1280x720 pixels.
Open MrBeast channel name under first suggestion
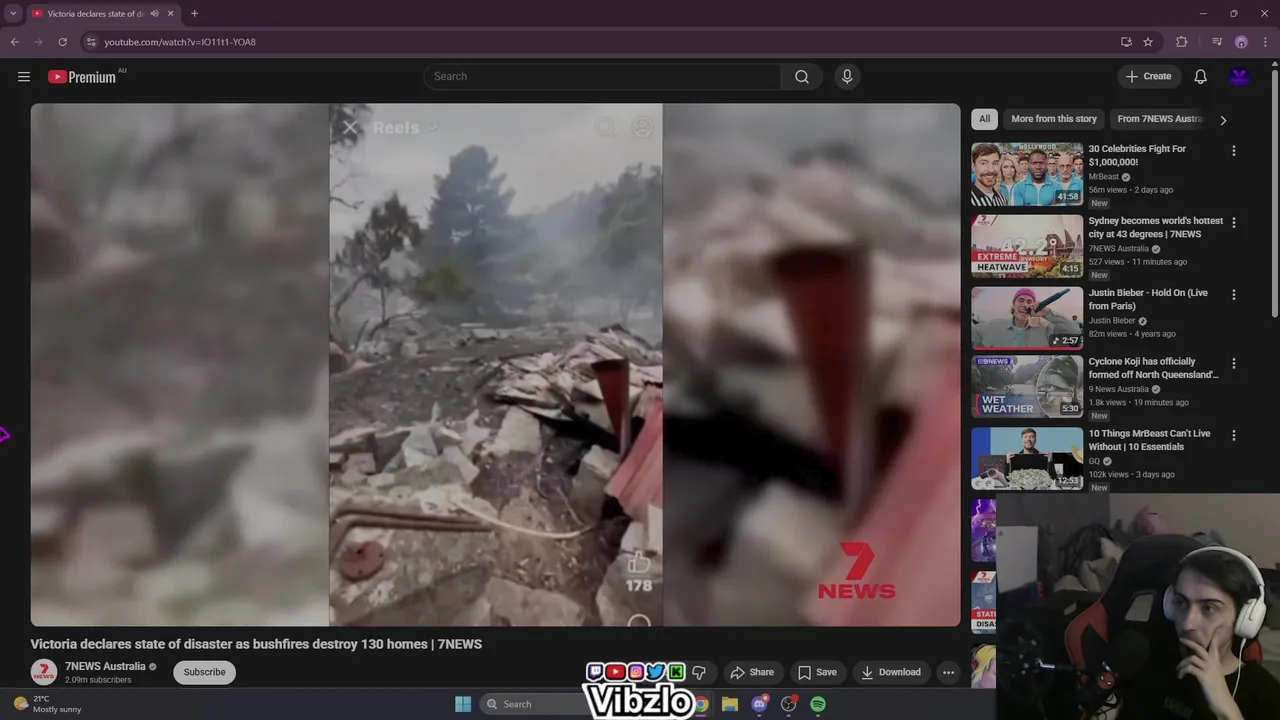[1104, 177]
